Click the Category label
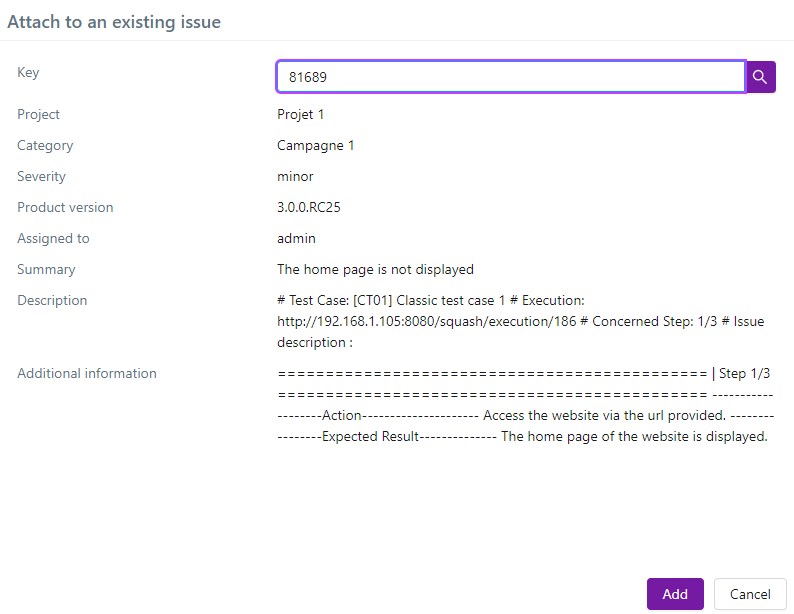 [x=45, y=145]
